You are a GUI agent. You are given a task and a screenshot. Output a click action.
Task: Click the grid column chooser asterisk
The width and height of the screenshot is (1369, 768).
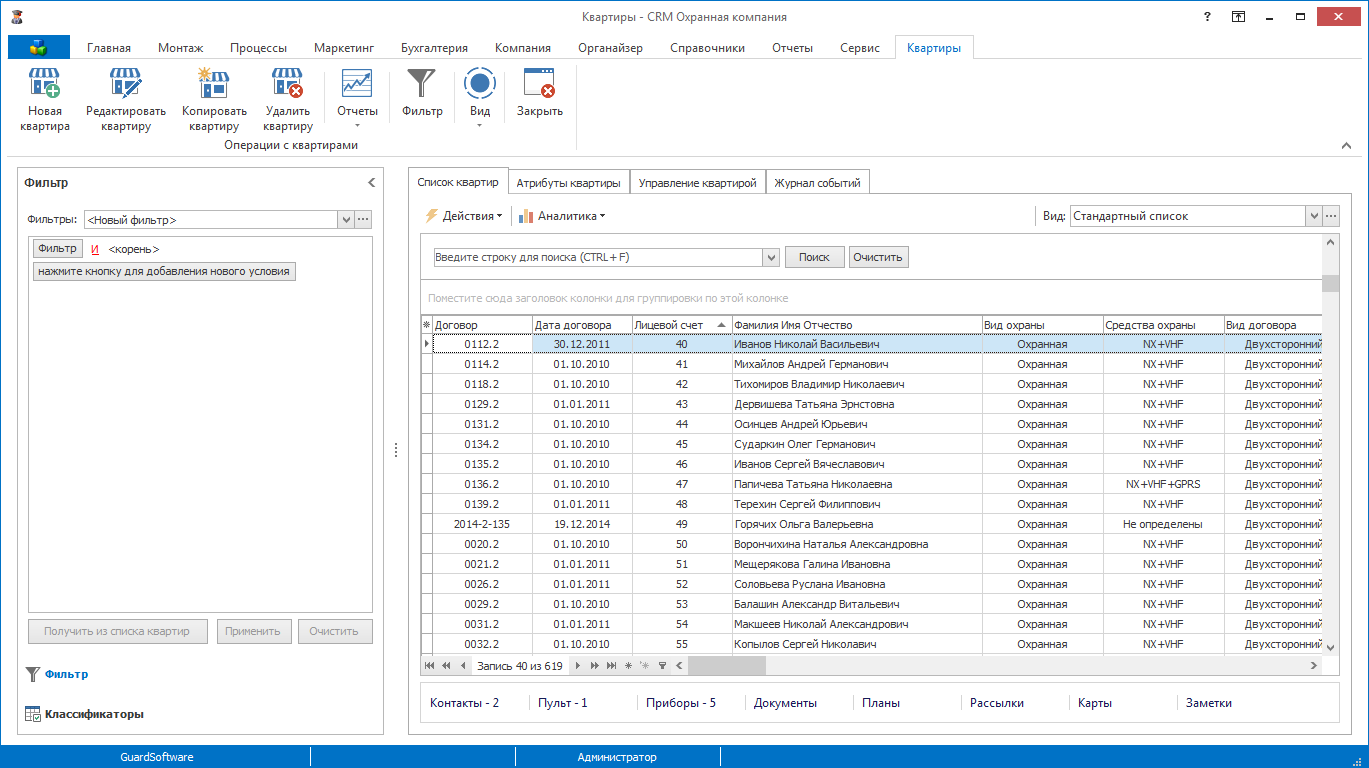(426, 325)
